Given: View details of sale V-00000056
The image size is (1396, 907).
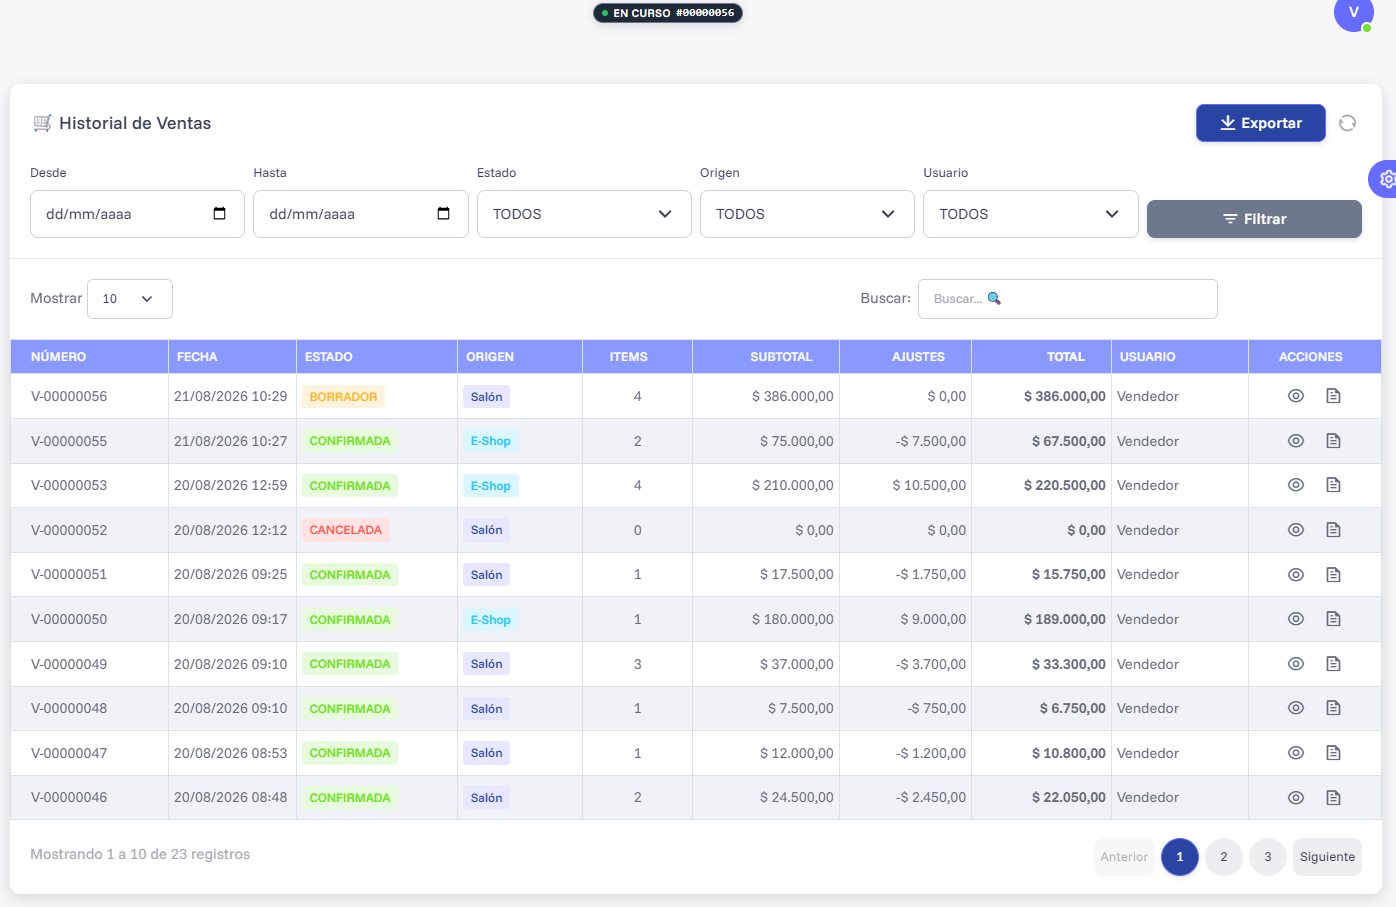Looking at the screenshot, I should (1296, 396).
